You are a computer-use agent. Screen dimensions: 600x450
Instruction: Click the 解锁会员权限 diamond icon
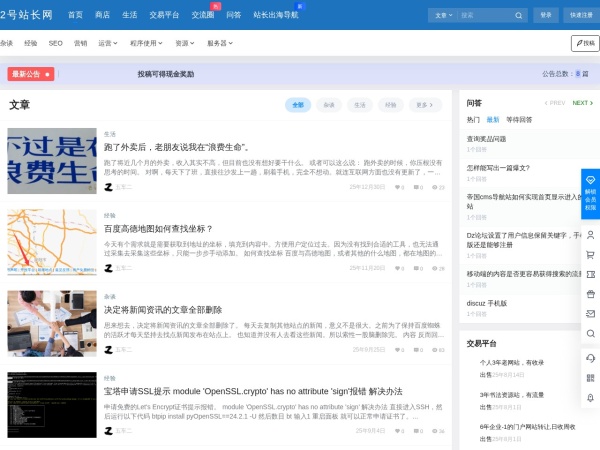[590, 184]
